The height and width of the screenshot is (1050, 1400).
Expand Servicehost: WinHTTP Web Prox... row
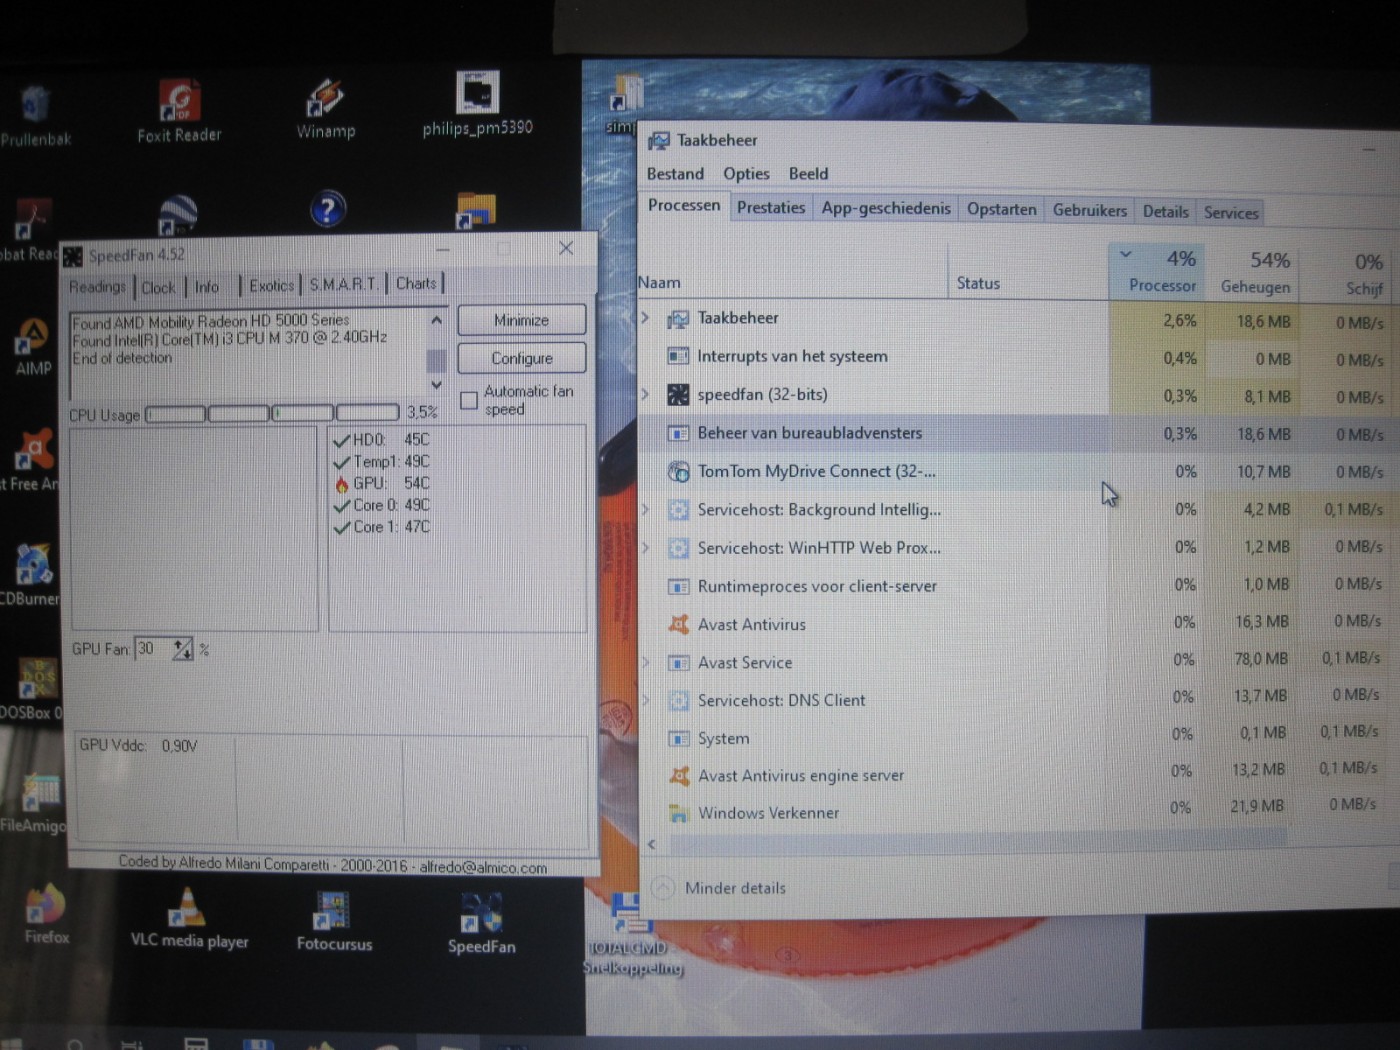[645, 547]
